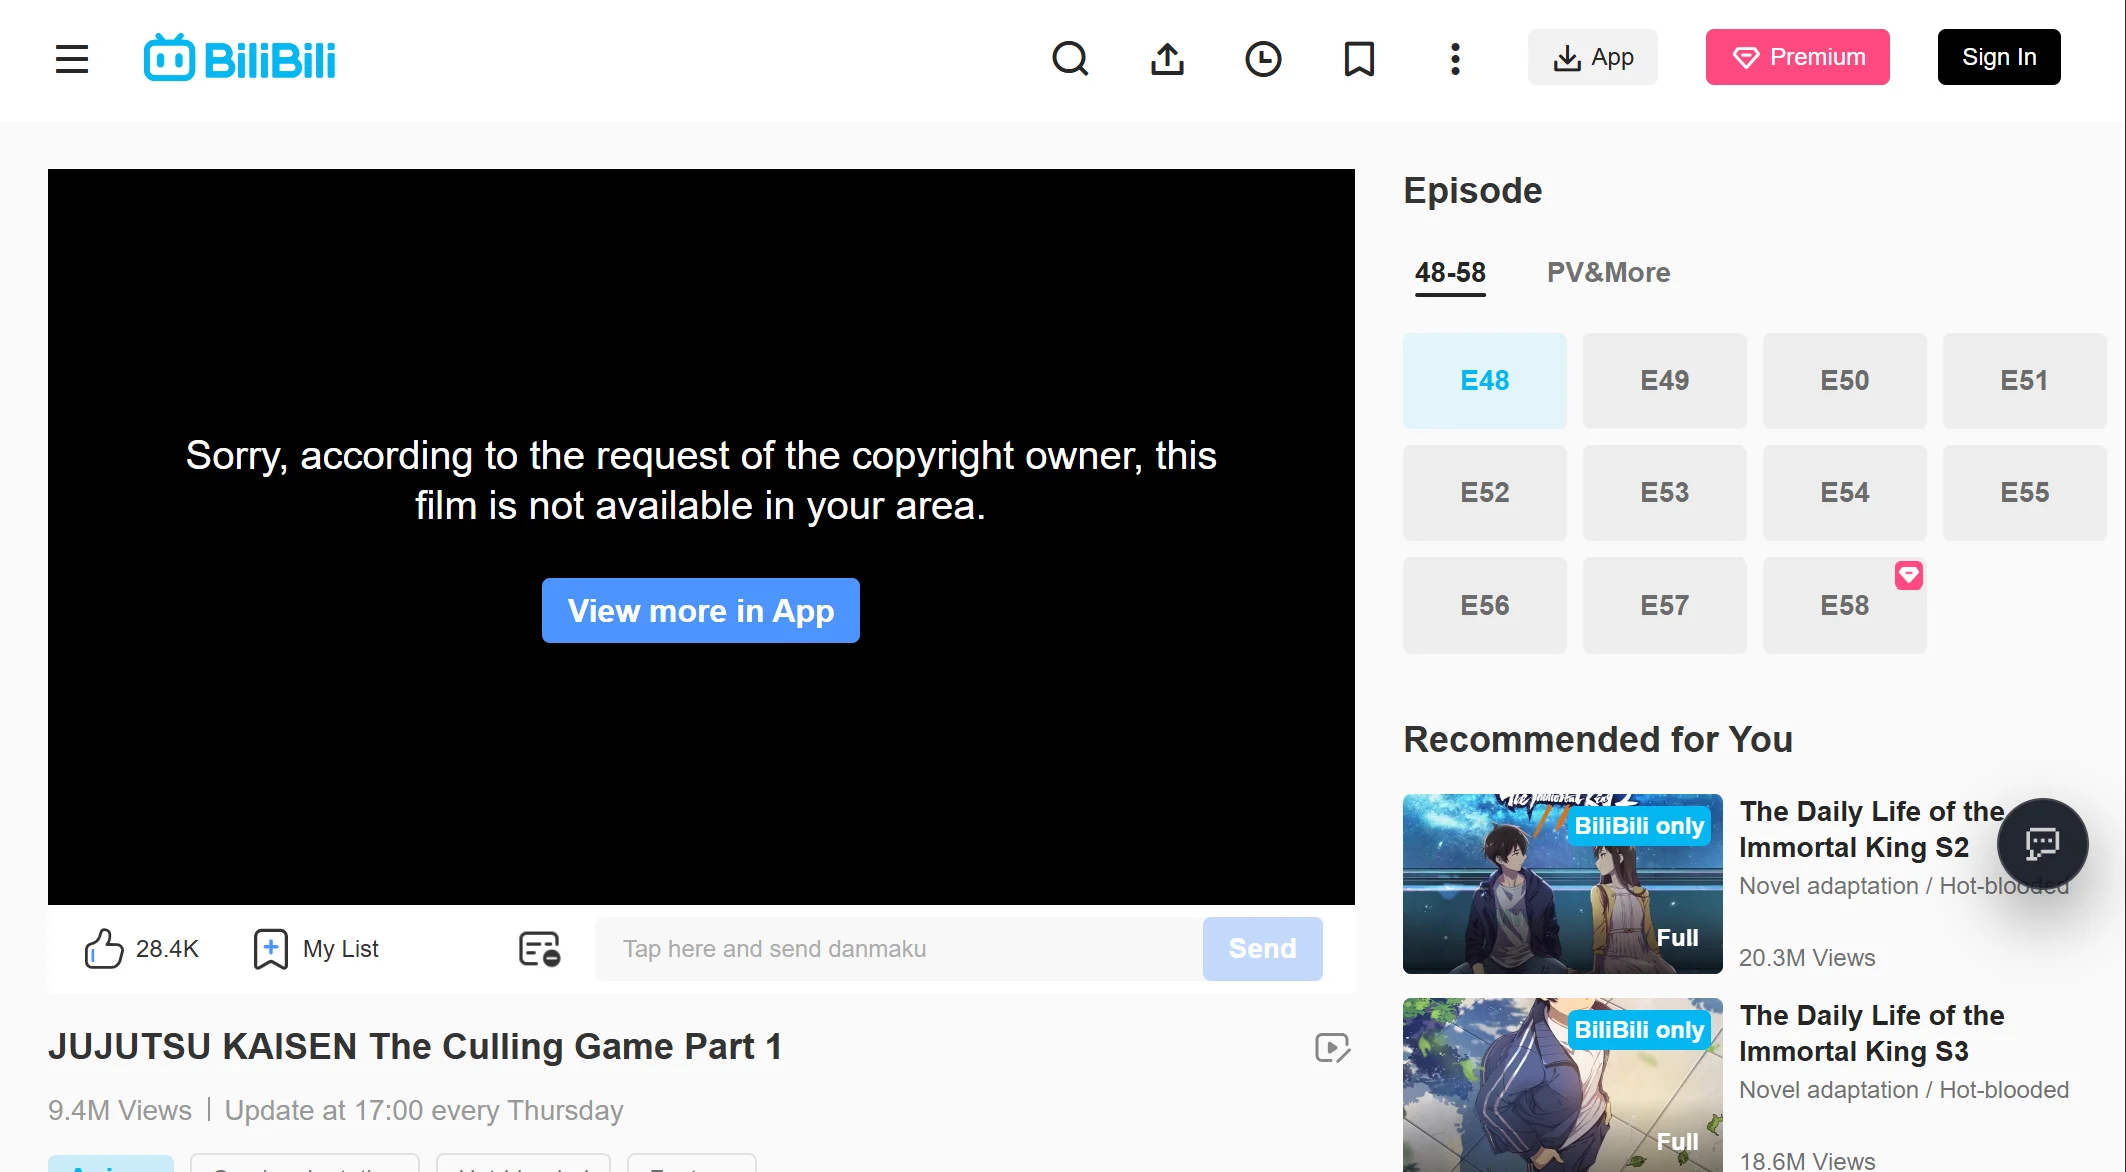Select episode E54
2126x1172 pixels.
1844,492
